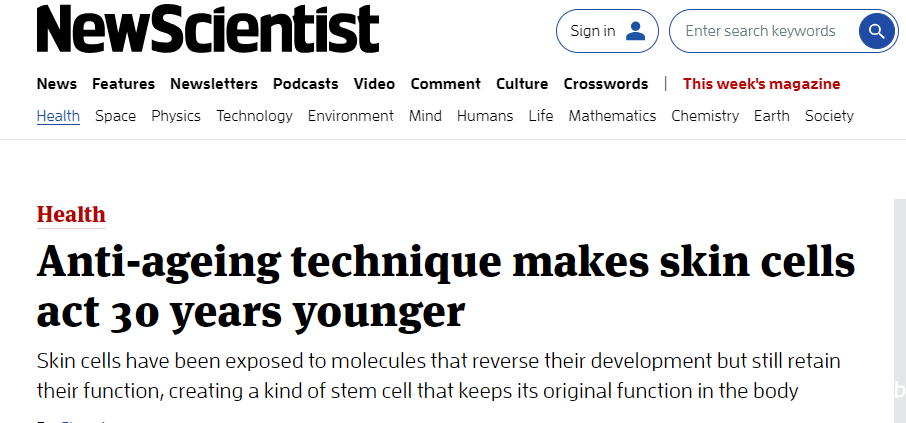Click the user profile icon

point(635,31)
